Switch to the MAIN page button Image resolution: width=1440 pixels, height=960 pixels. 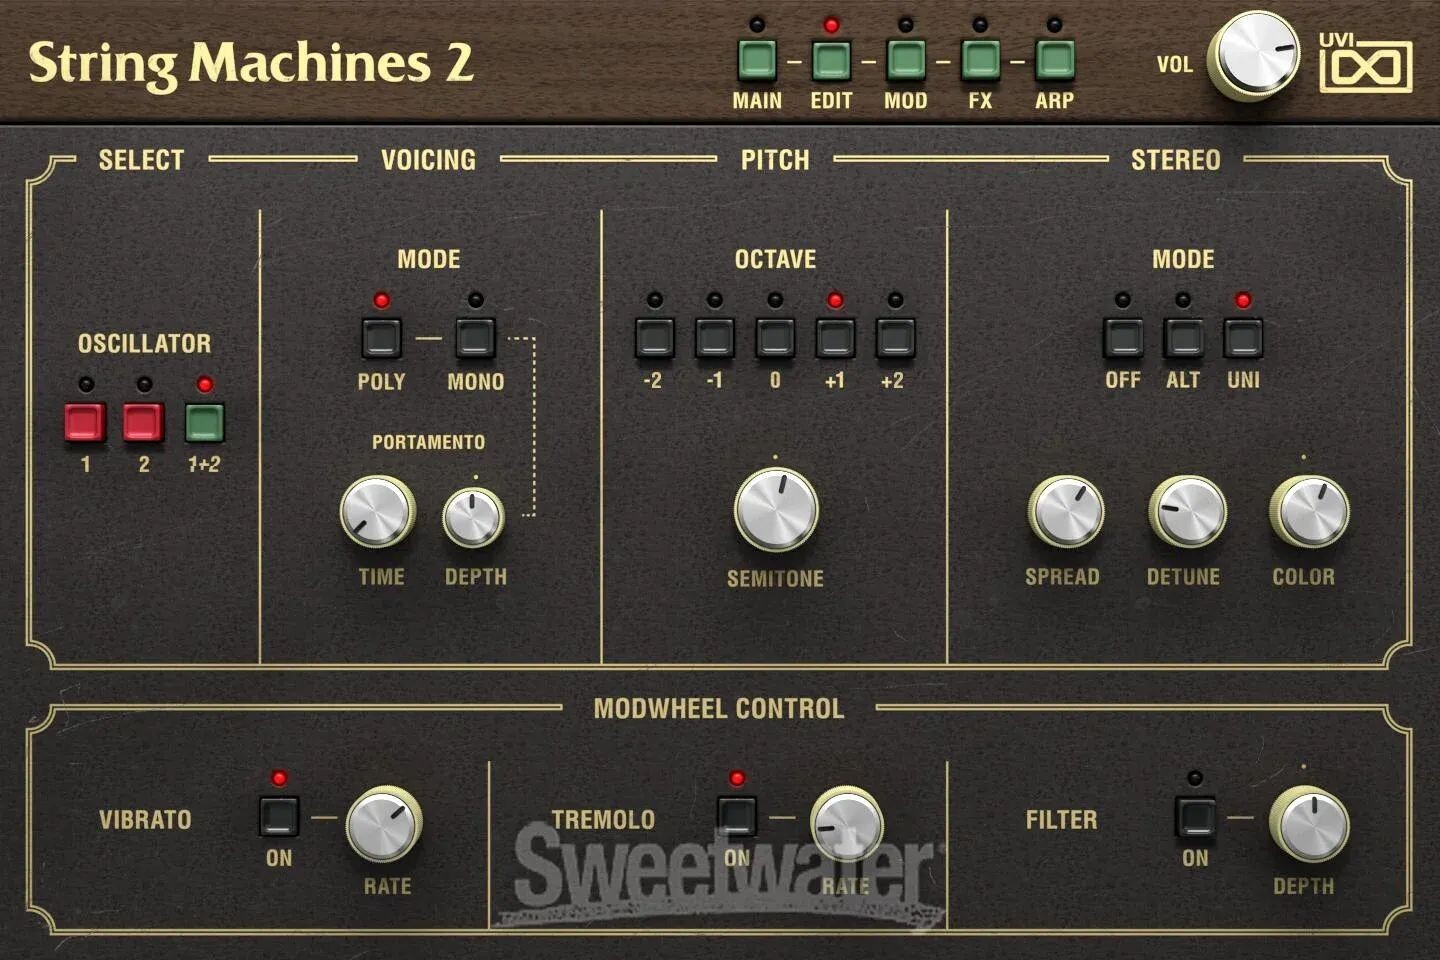pyautogui.click(x=757, y=60)
